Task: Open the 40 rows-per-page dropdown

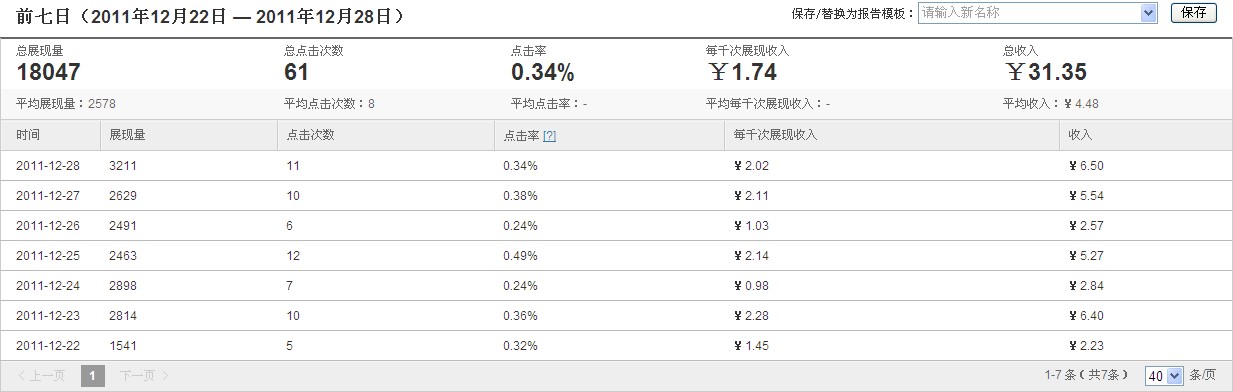Action: [x=1164, y=376]
